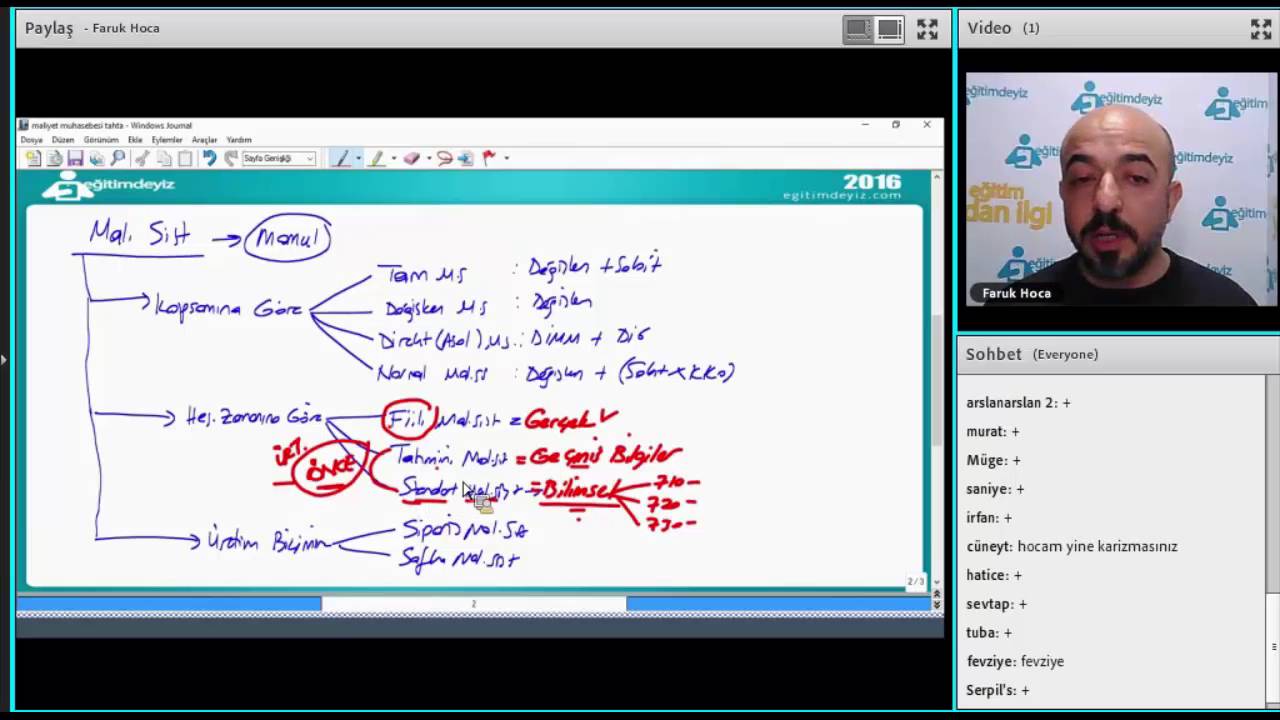Image resolution: width=1280 pixels, height=720 pixels.
Task: Click chat message from arslanarslan 2
Action: pyautogui.click(x=1018, y=403)
